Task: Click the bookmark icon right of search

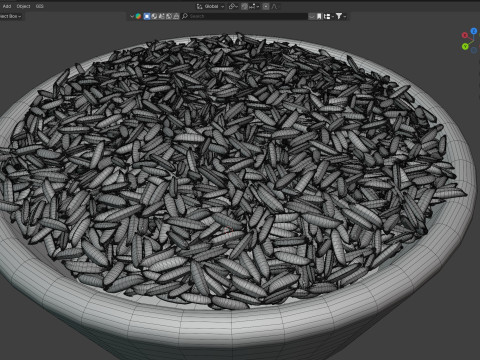Action: (x=319, y=16)
